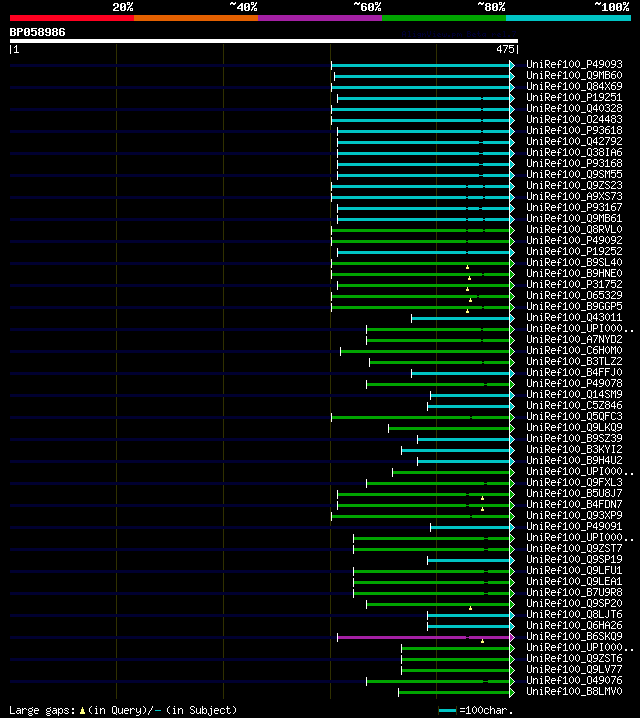
Task: Select the UniRef100_Q42792 label
Action: click(x=574, y=141)
